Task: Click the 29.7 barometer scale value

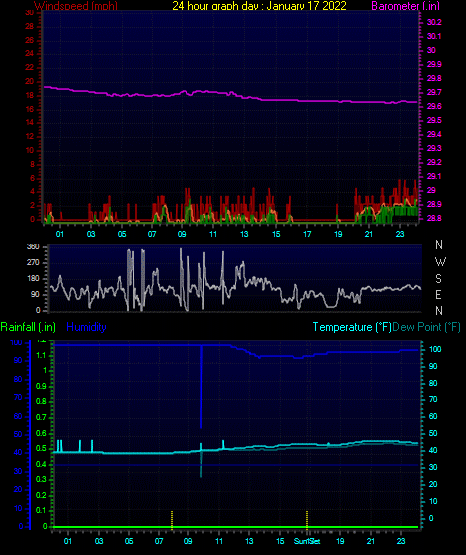Action: pyautogui.click(x=434, y=92)
